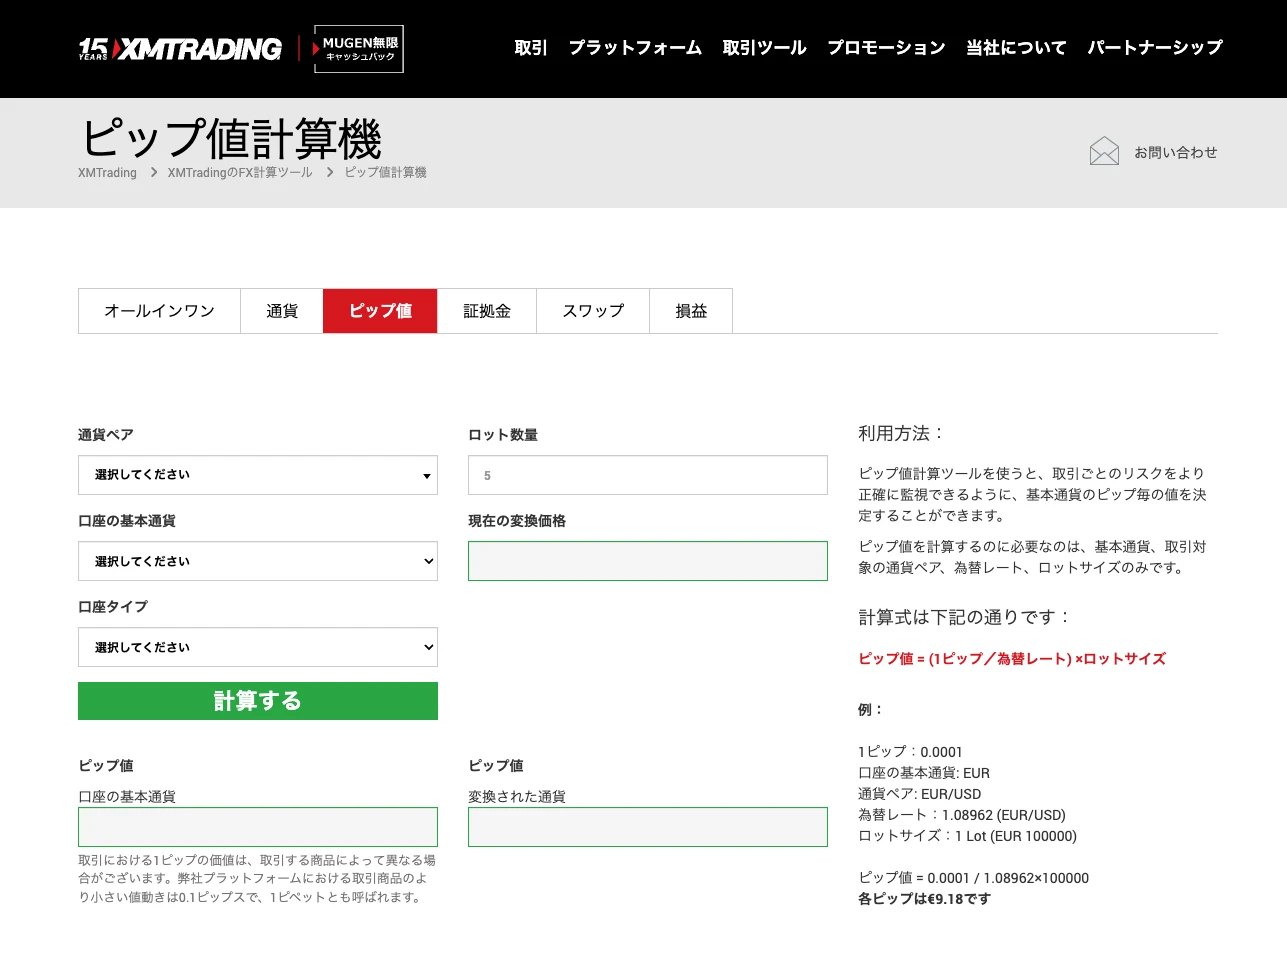Viewport: 1287px width, 976px height.
Task: Click inside the ロット数量 input field
Action: [x=647, y=475]
